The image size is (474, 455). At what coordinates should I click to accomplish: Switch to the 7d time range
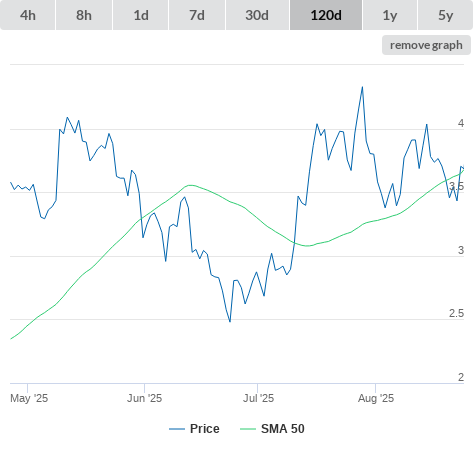coord(197,15)
